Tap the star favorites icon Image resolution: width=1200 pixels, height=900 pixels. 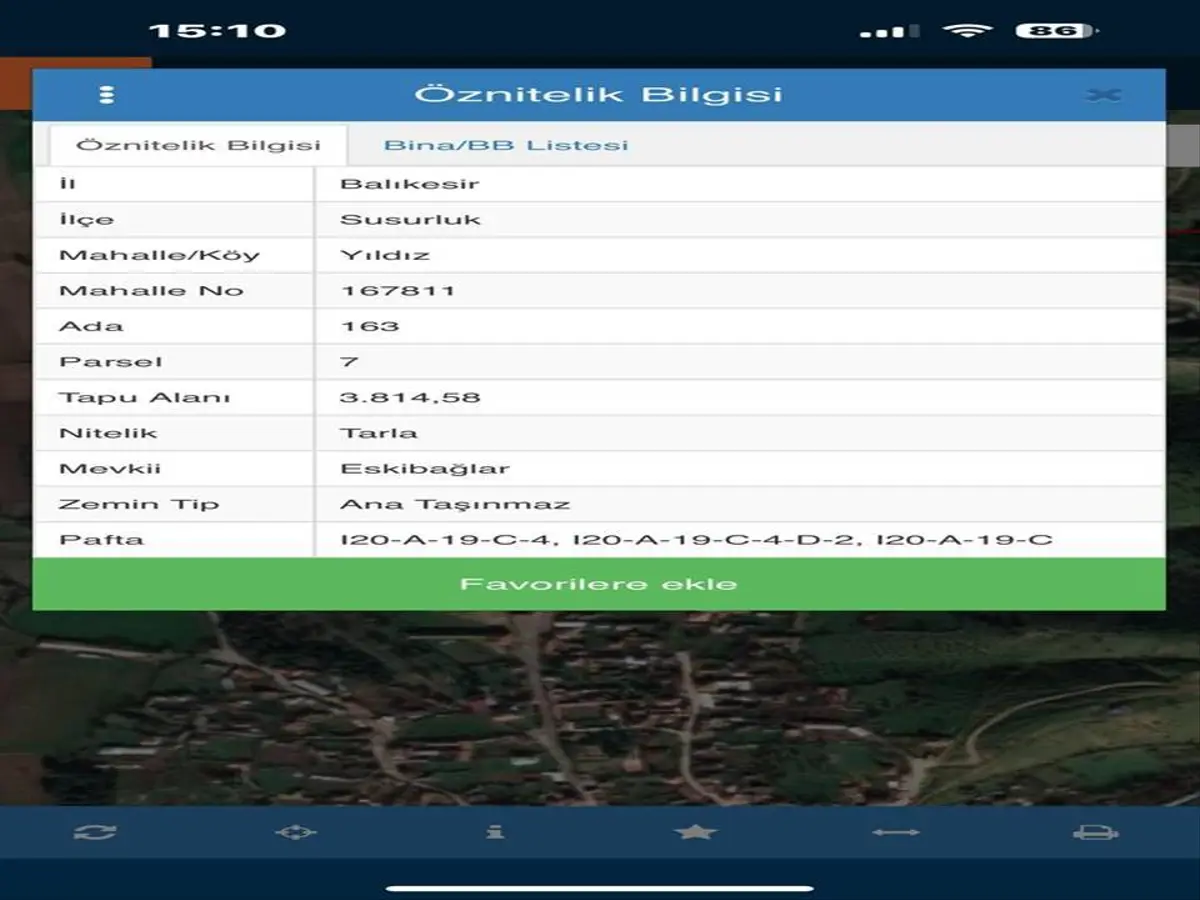695,832
